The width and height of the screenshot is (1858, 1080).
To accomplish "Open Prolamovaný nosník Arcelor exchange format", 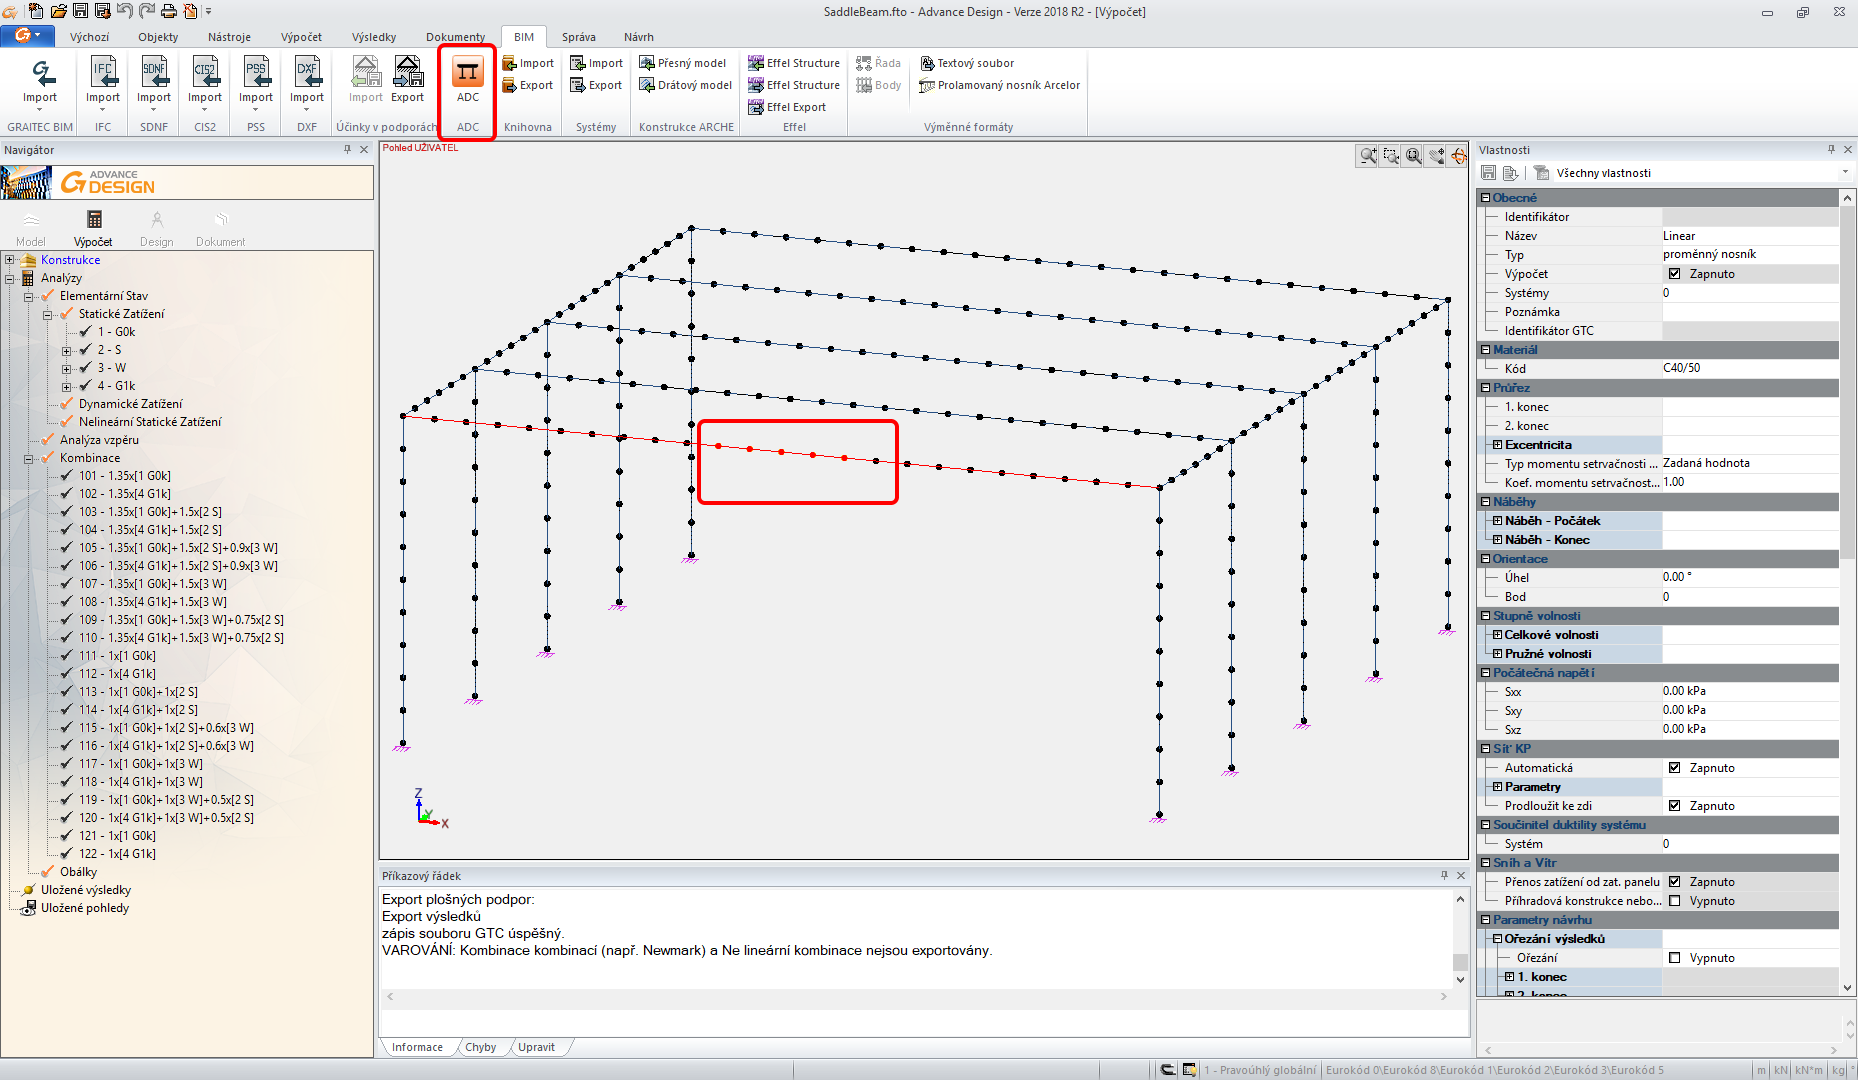I will pos(999,85).
